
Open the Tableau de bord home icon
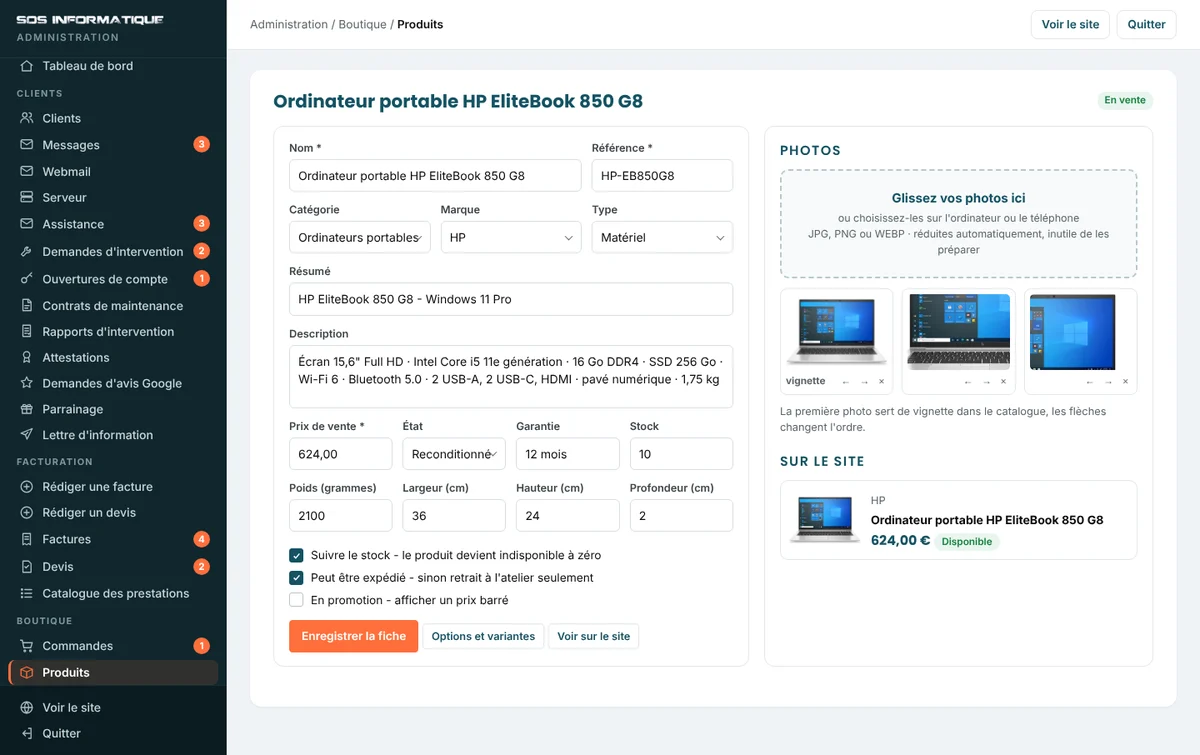pyautogui.click(x=27, y=66)
